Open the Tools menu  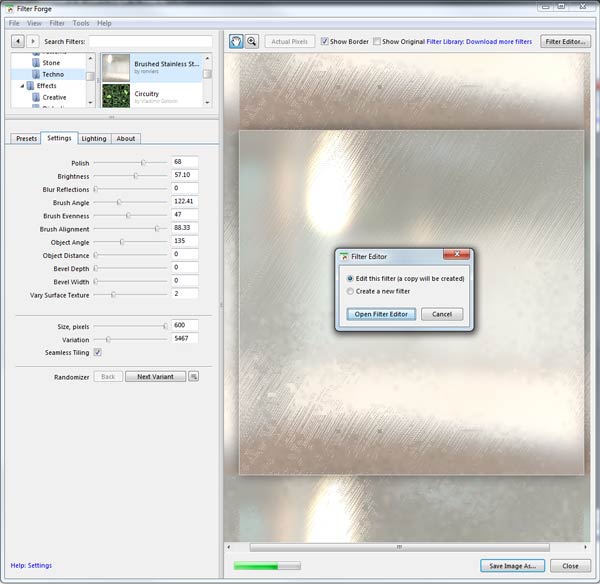pos(81,23)
